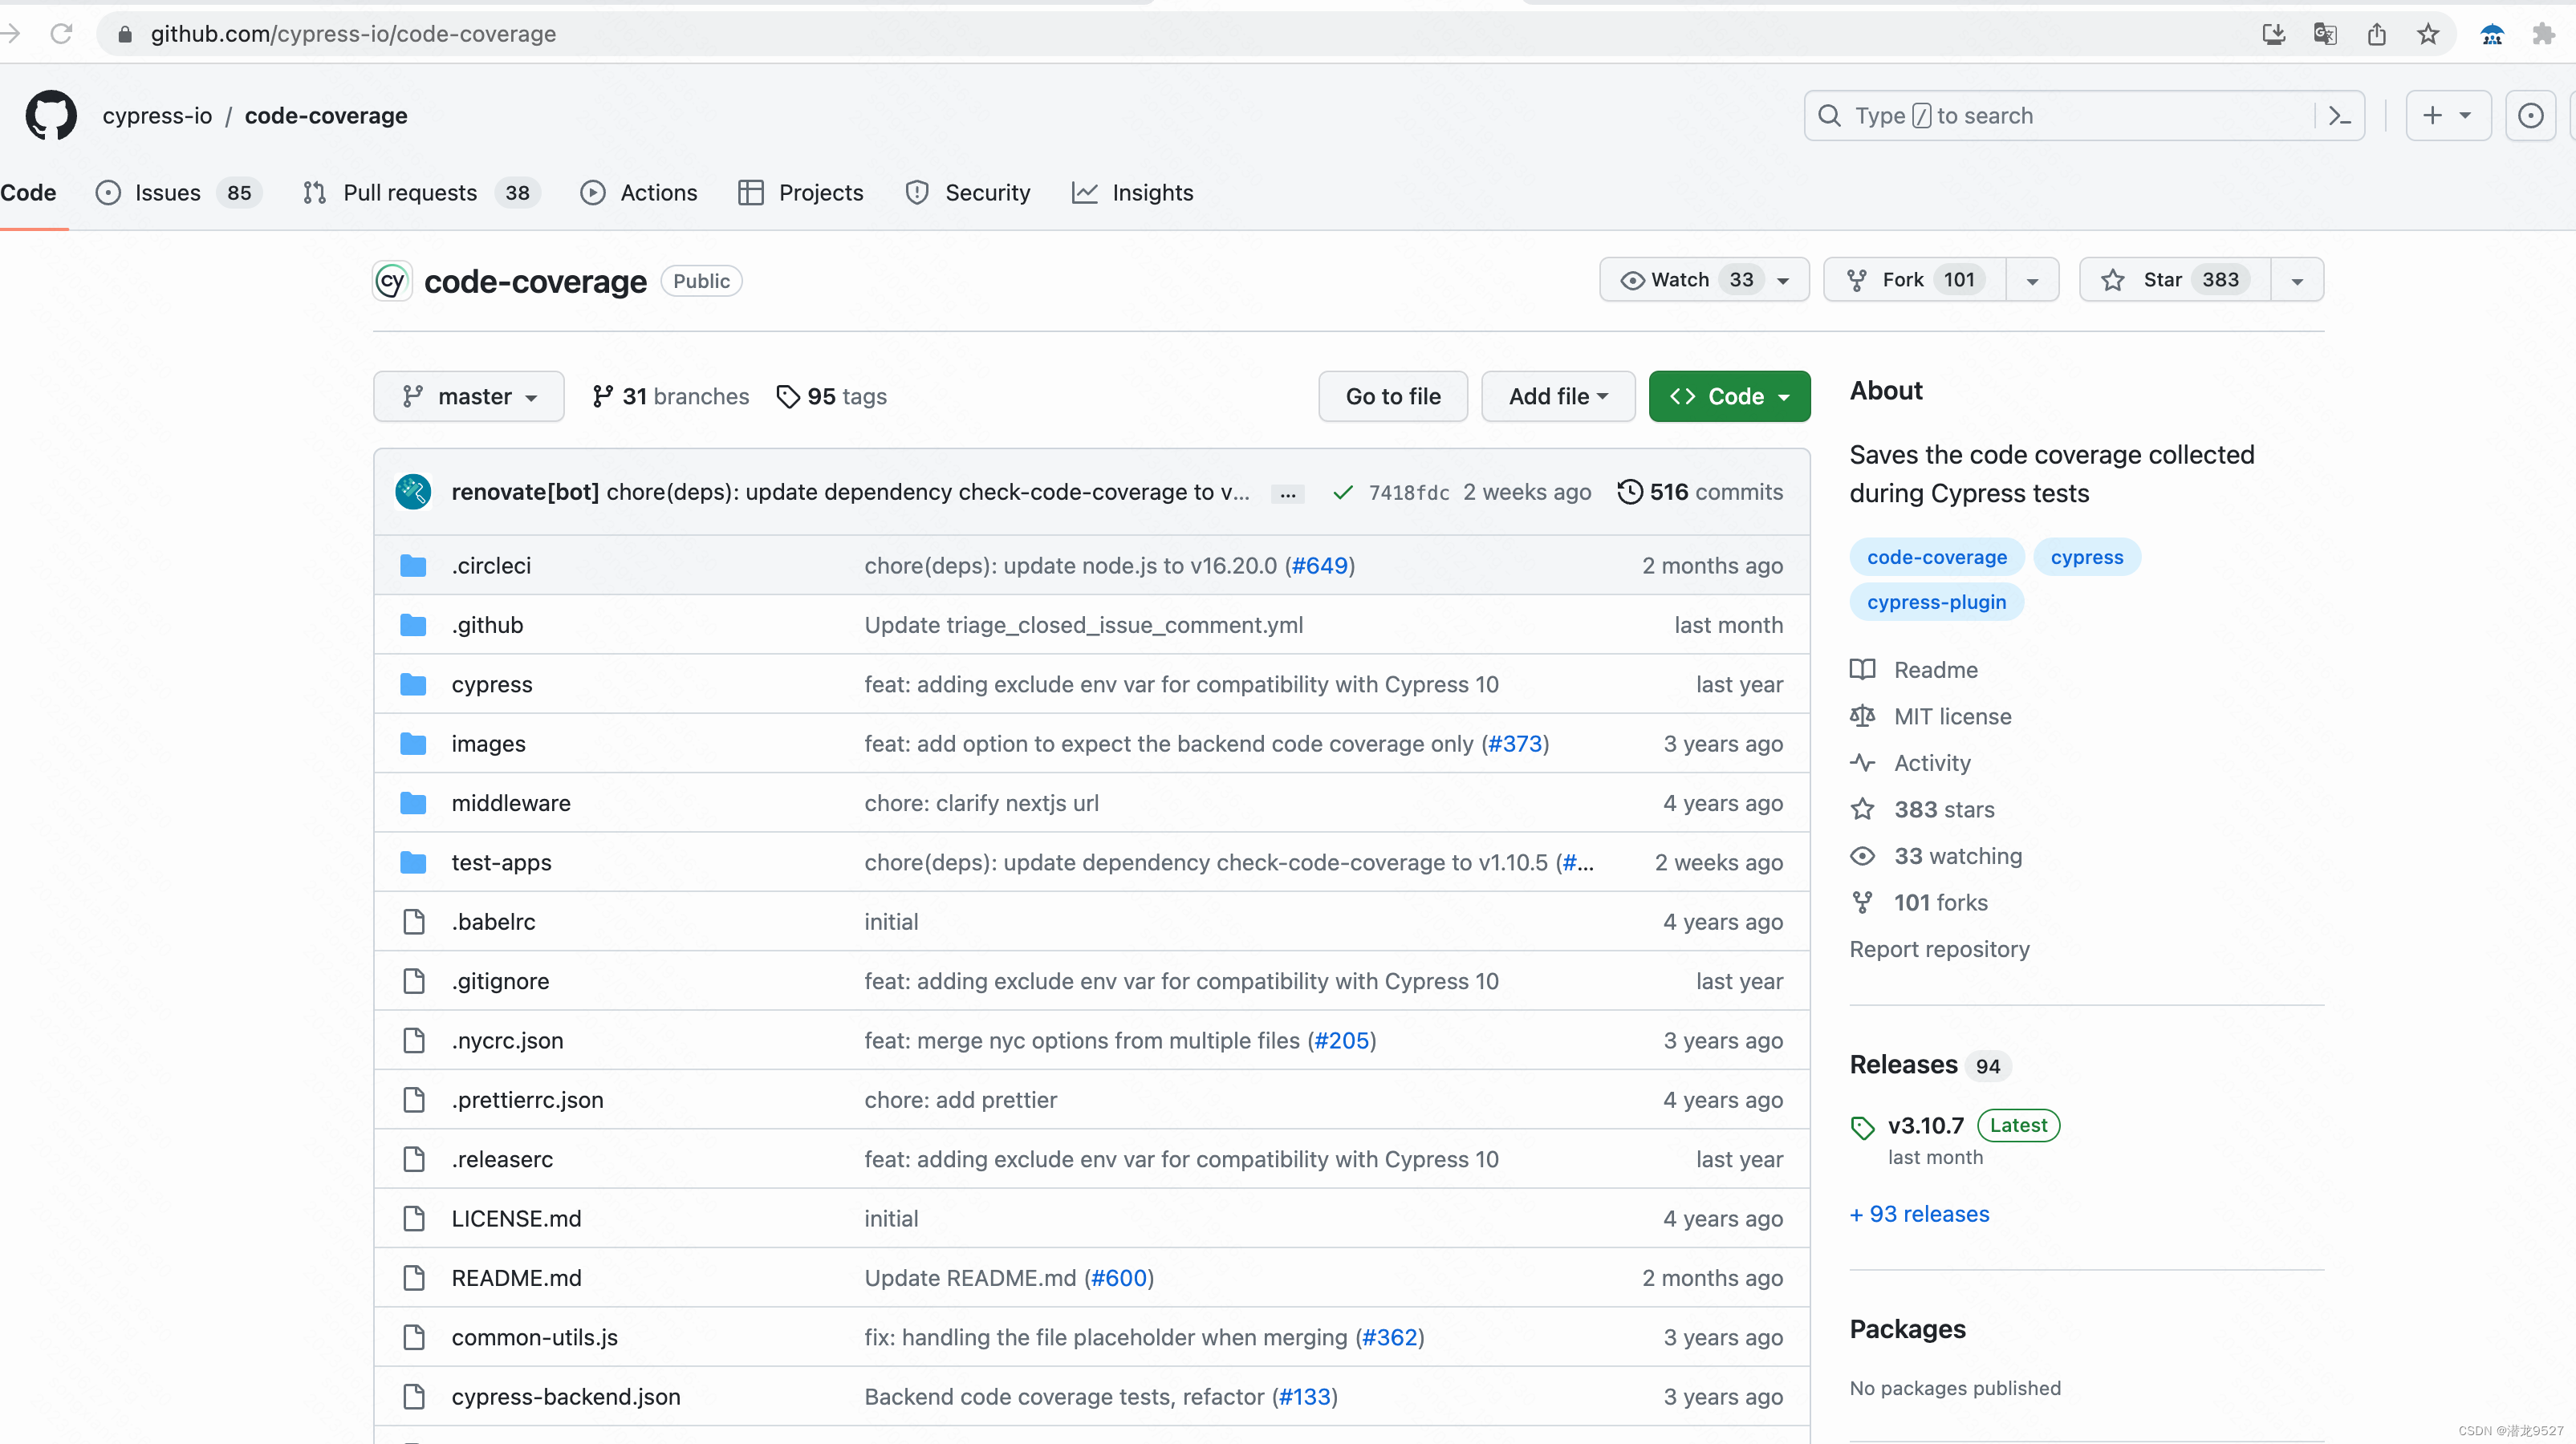The image size is (2576, 1444).
Task: Expand commit message ellipsis button
Action: pos(1287,494)
